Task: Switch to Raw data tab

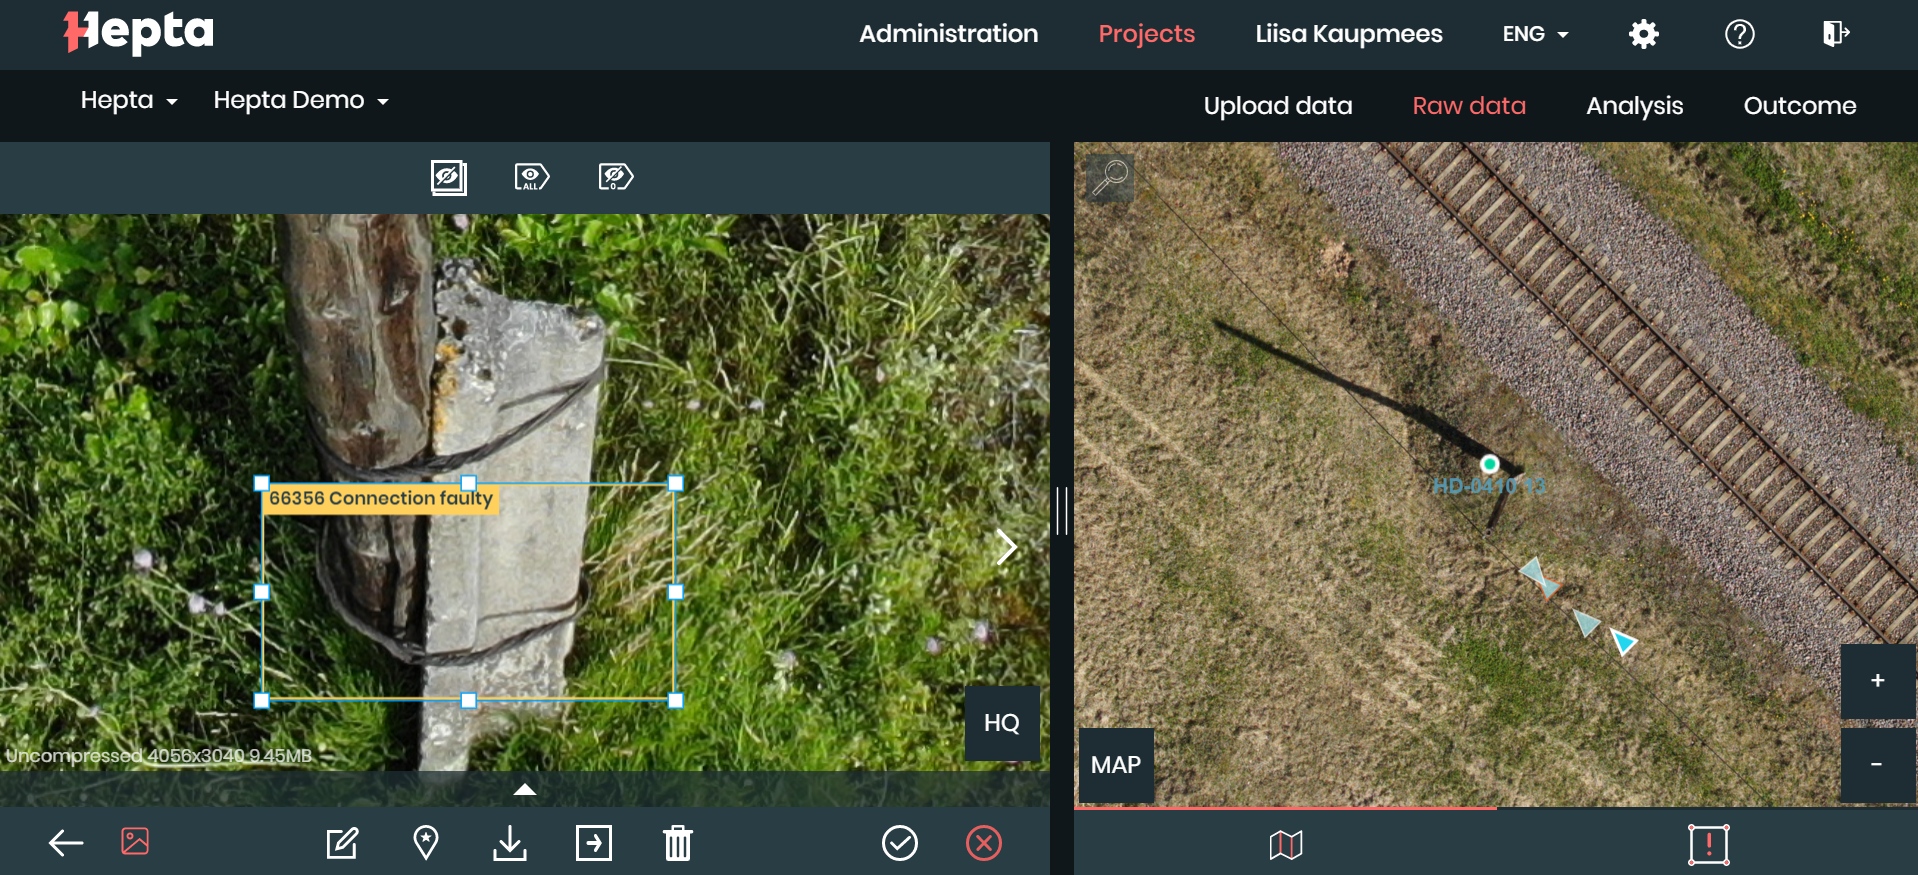Action: click(x=1469, y=106)
